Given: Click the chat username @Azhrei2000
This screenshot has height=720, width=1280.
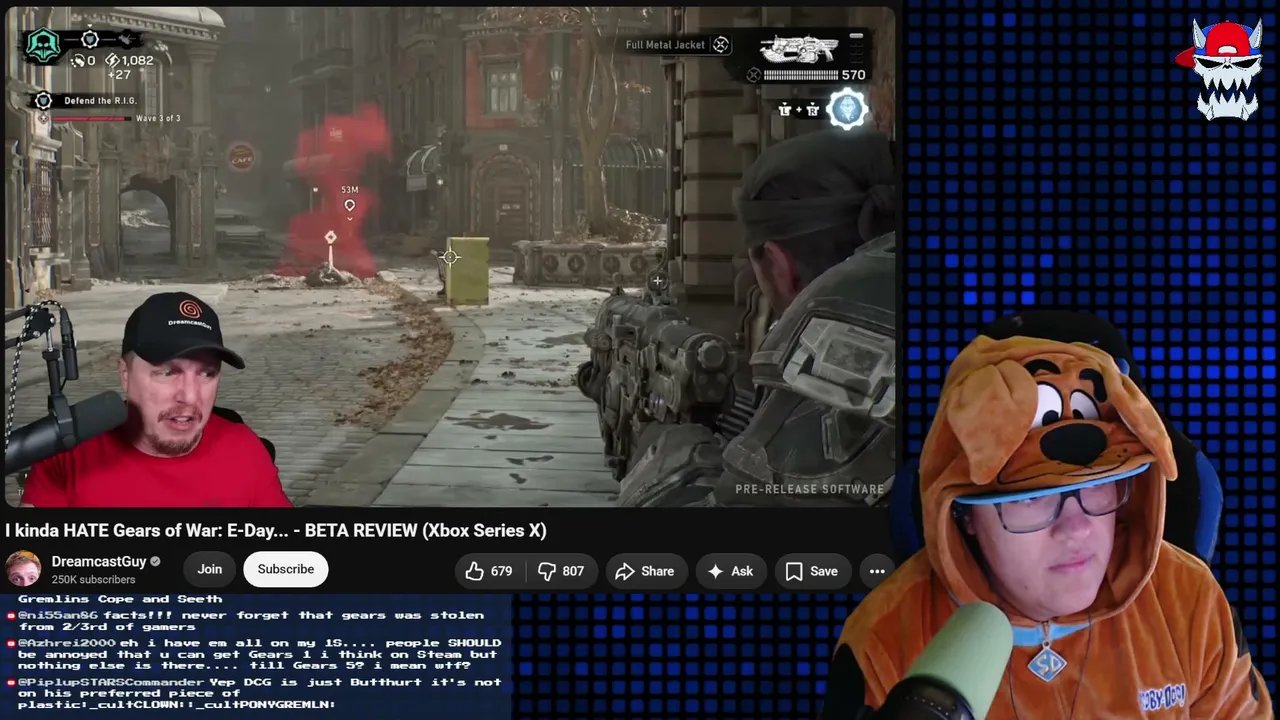Looking at the screenshot, I should (x=67, y=643).
